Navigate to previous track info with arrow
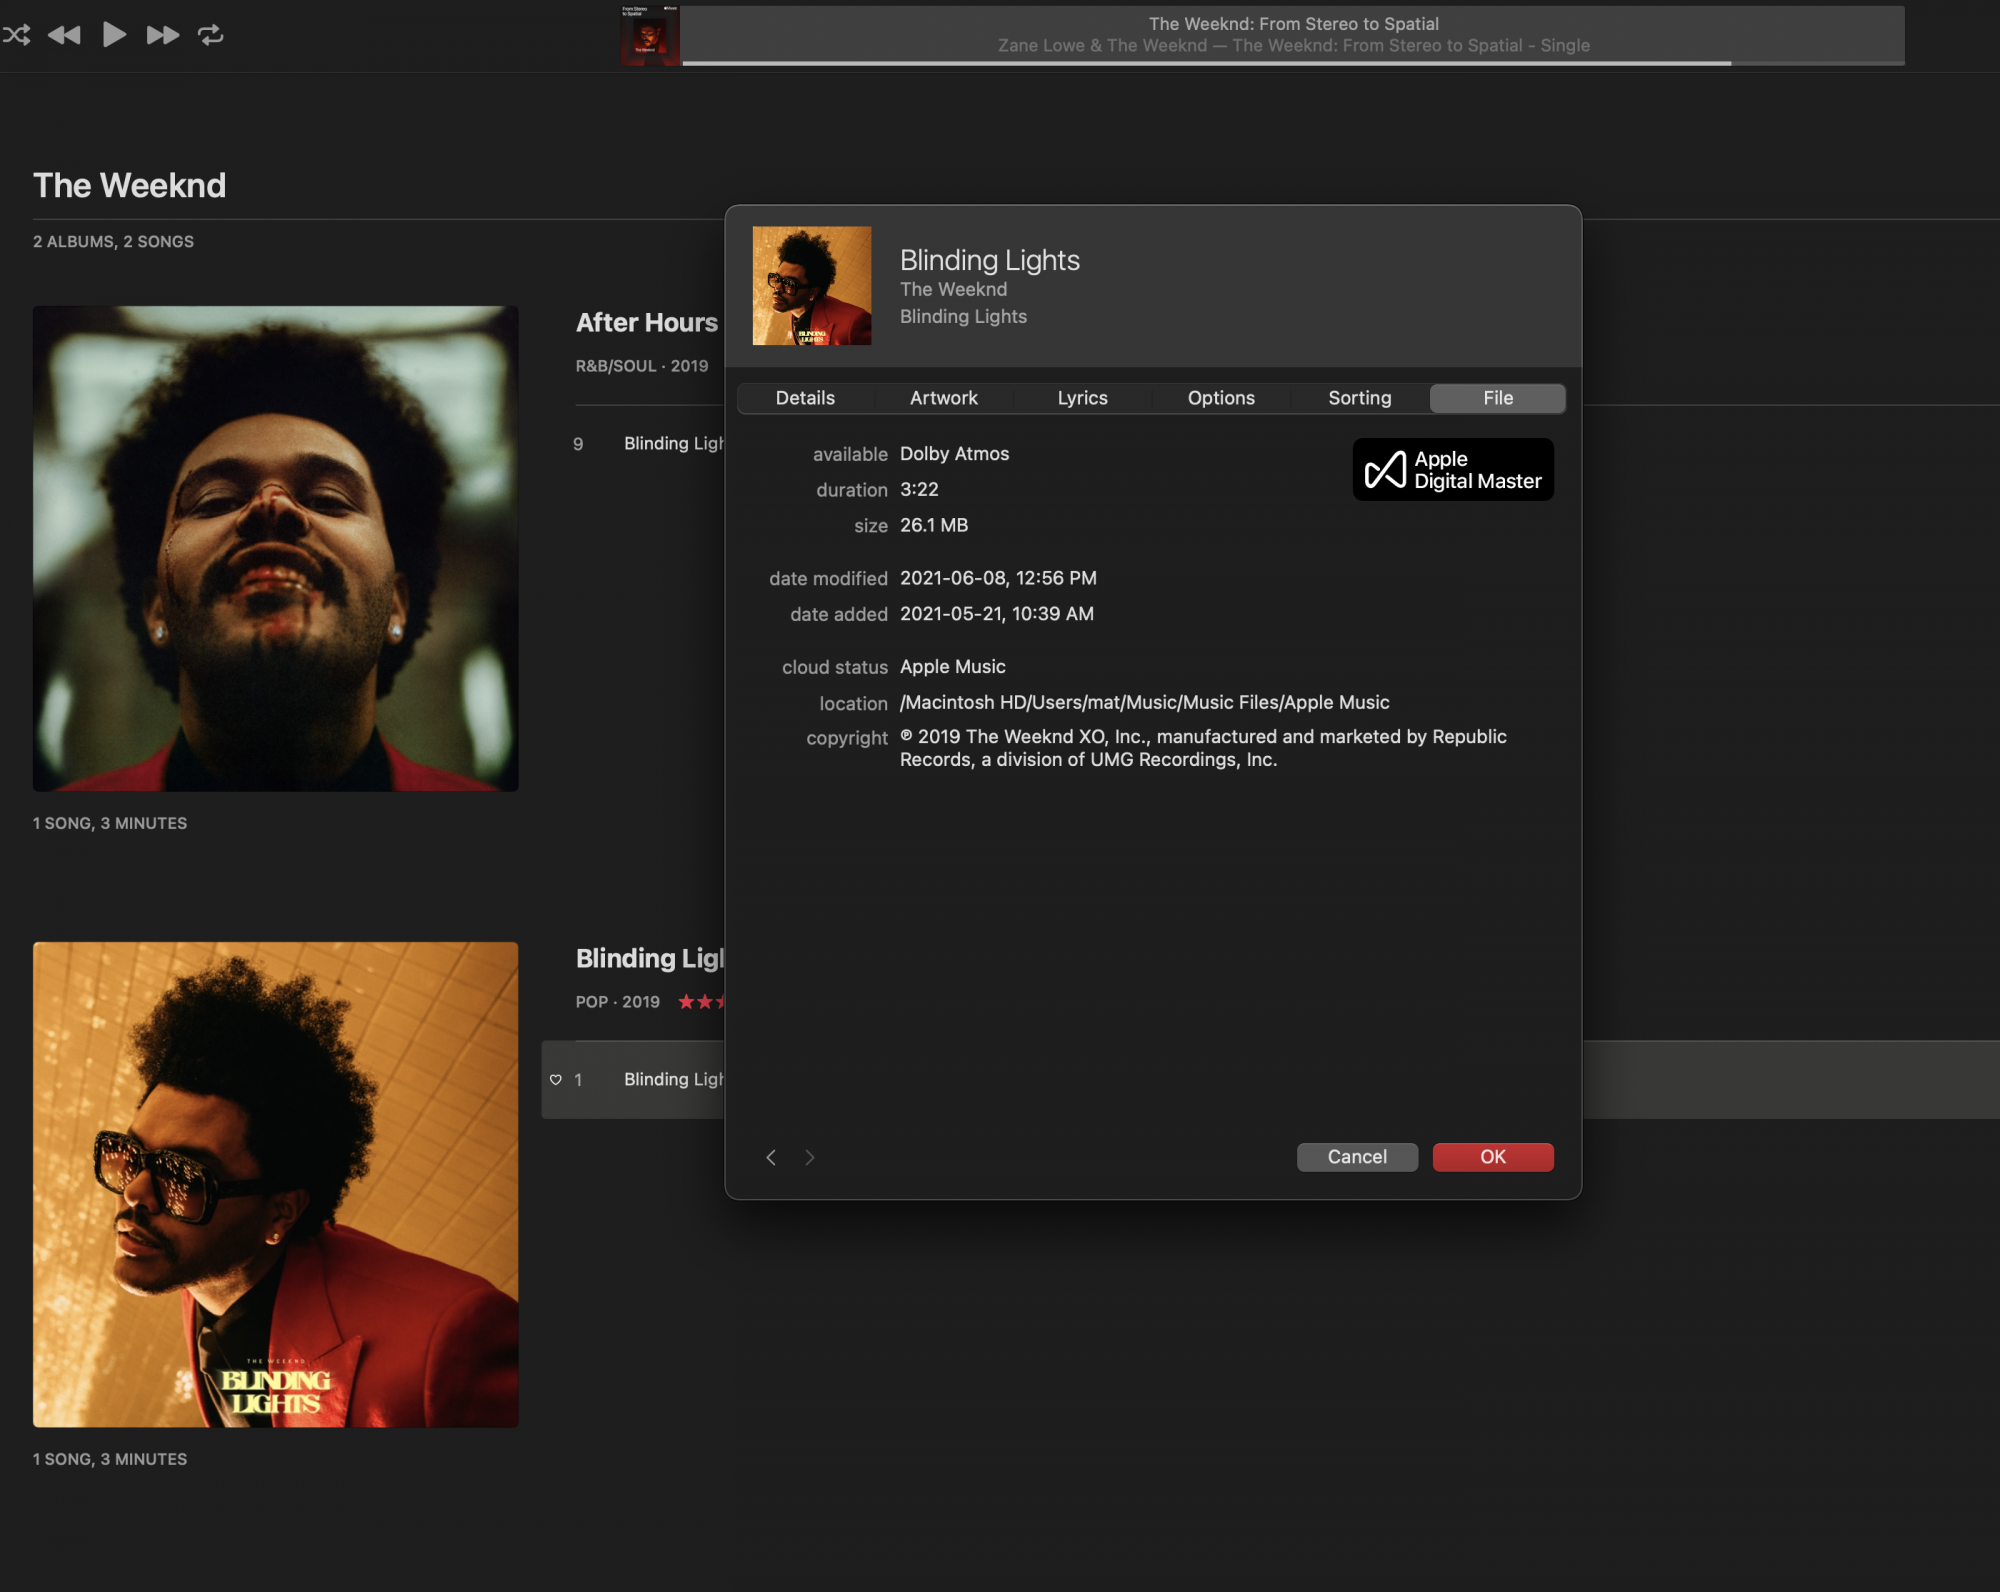The image size is (2000, 1592). click(770, 1157)
